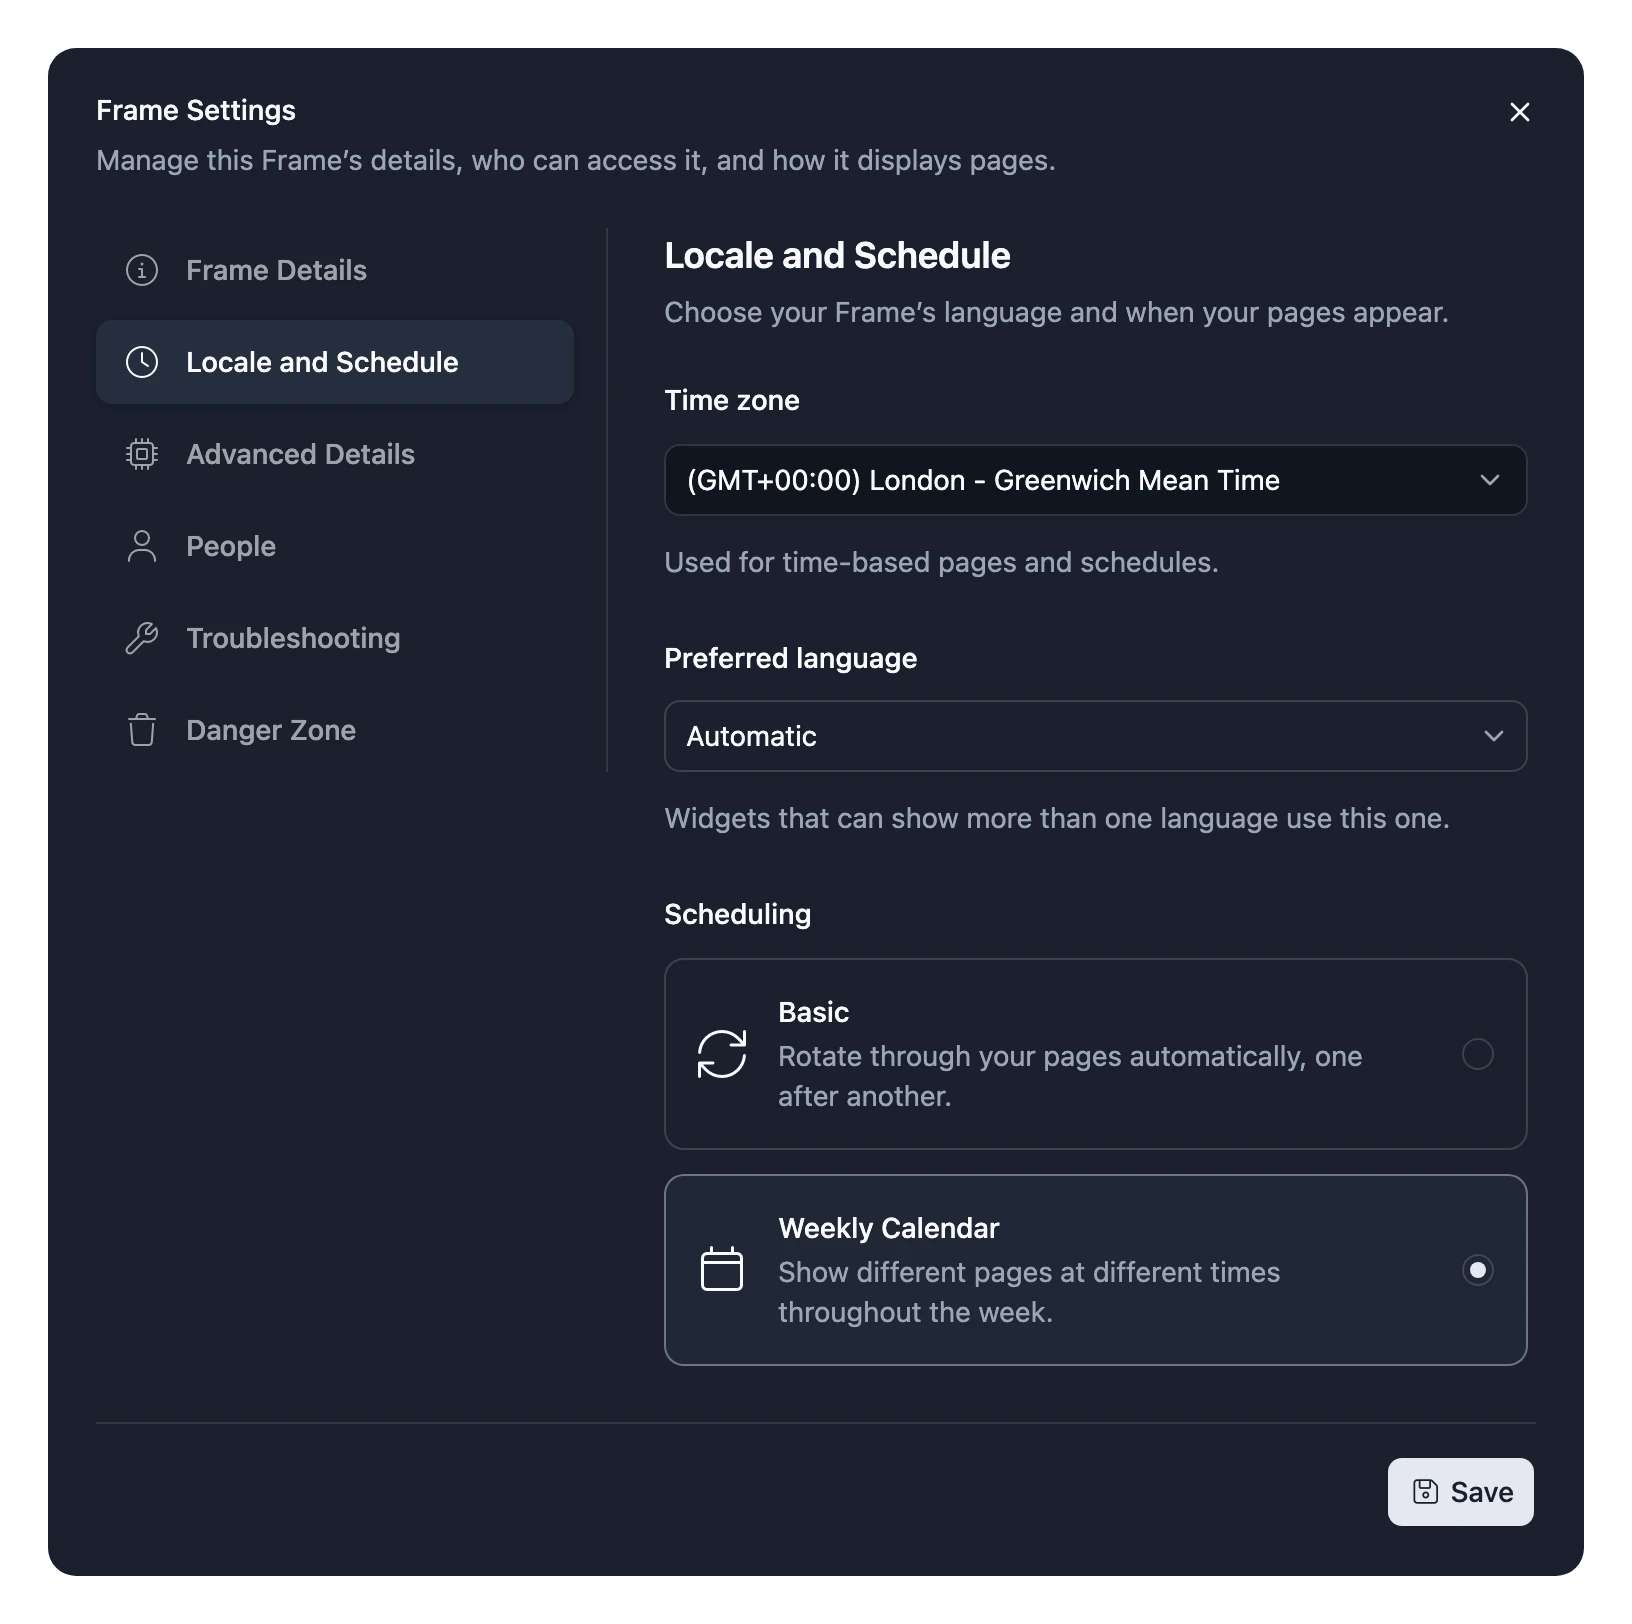Click the floppy disk icon in Save button
Viewport: 1632px width, 1624px height.
pos(1425,1492)
